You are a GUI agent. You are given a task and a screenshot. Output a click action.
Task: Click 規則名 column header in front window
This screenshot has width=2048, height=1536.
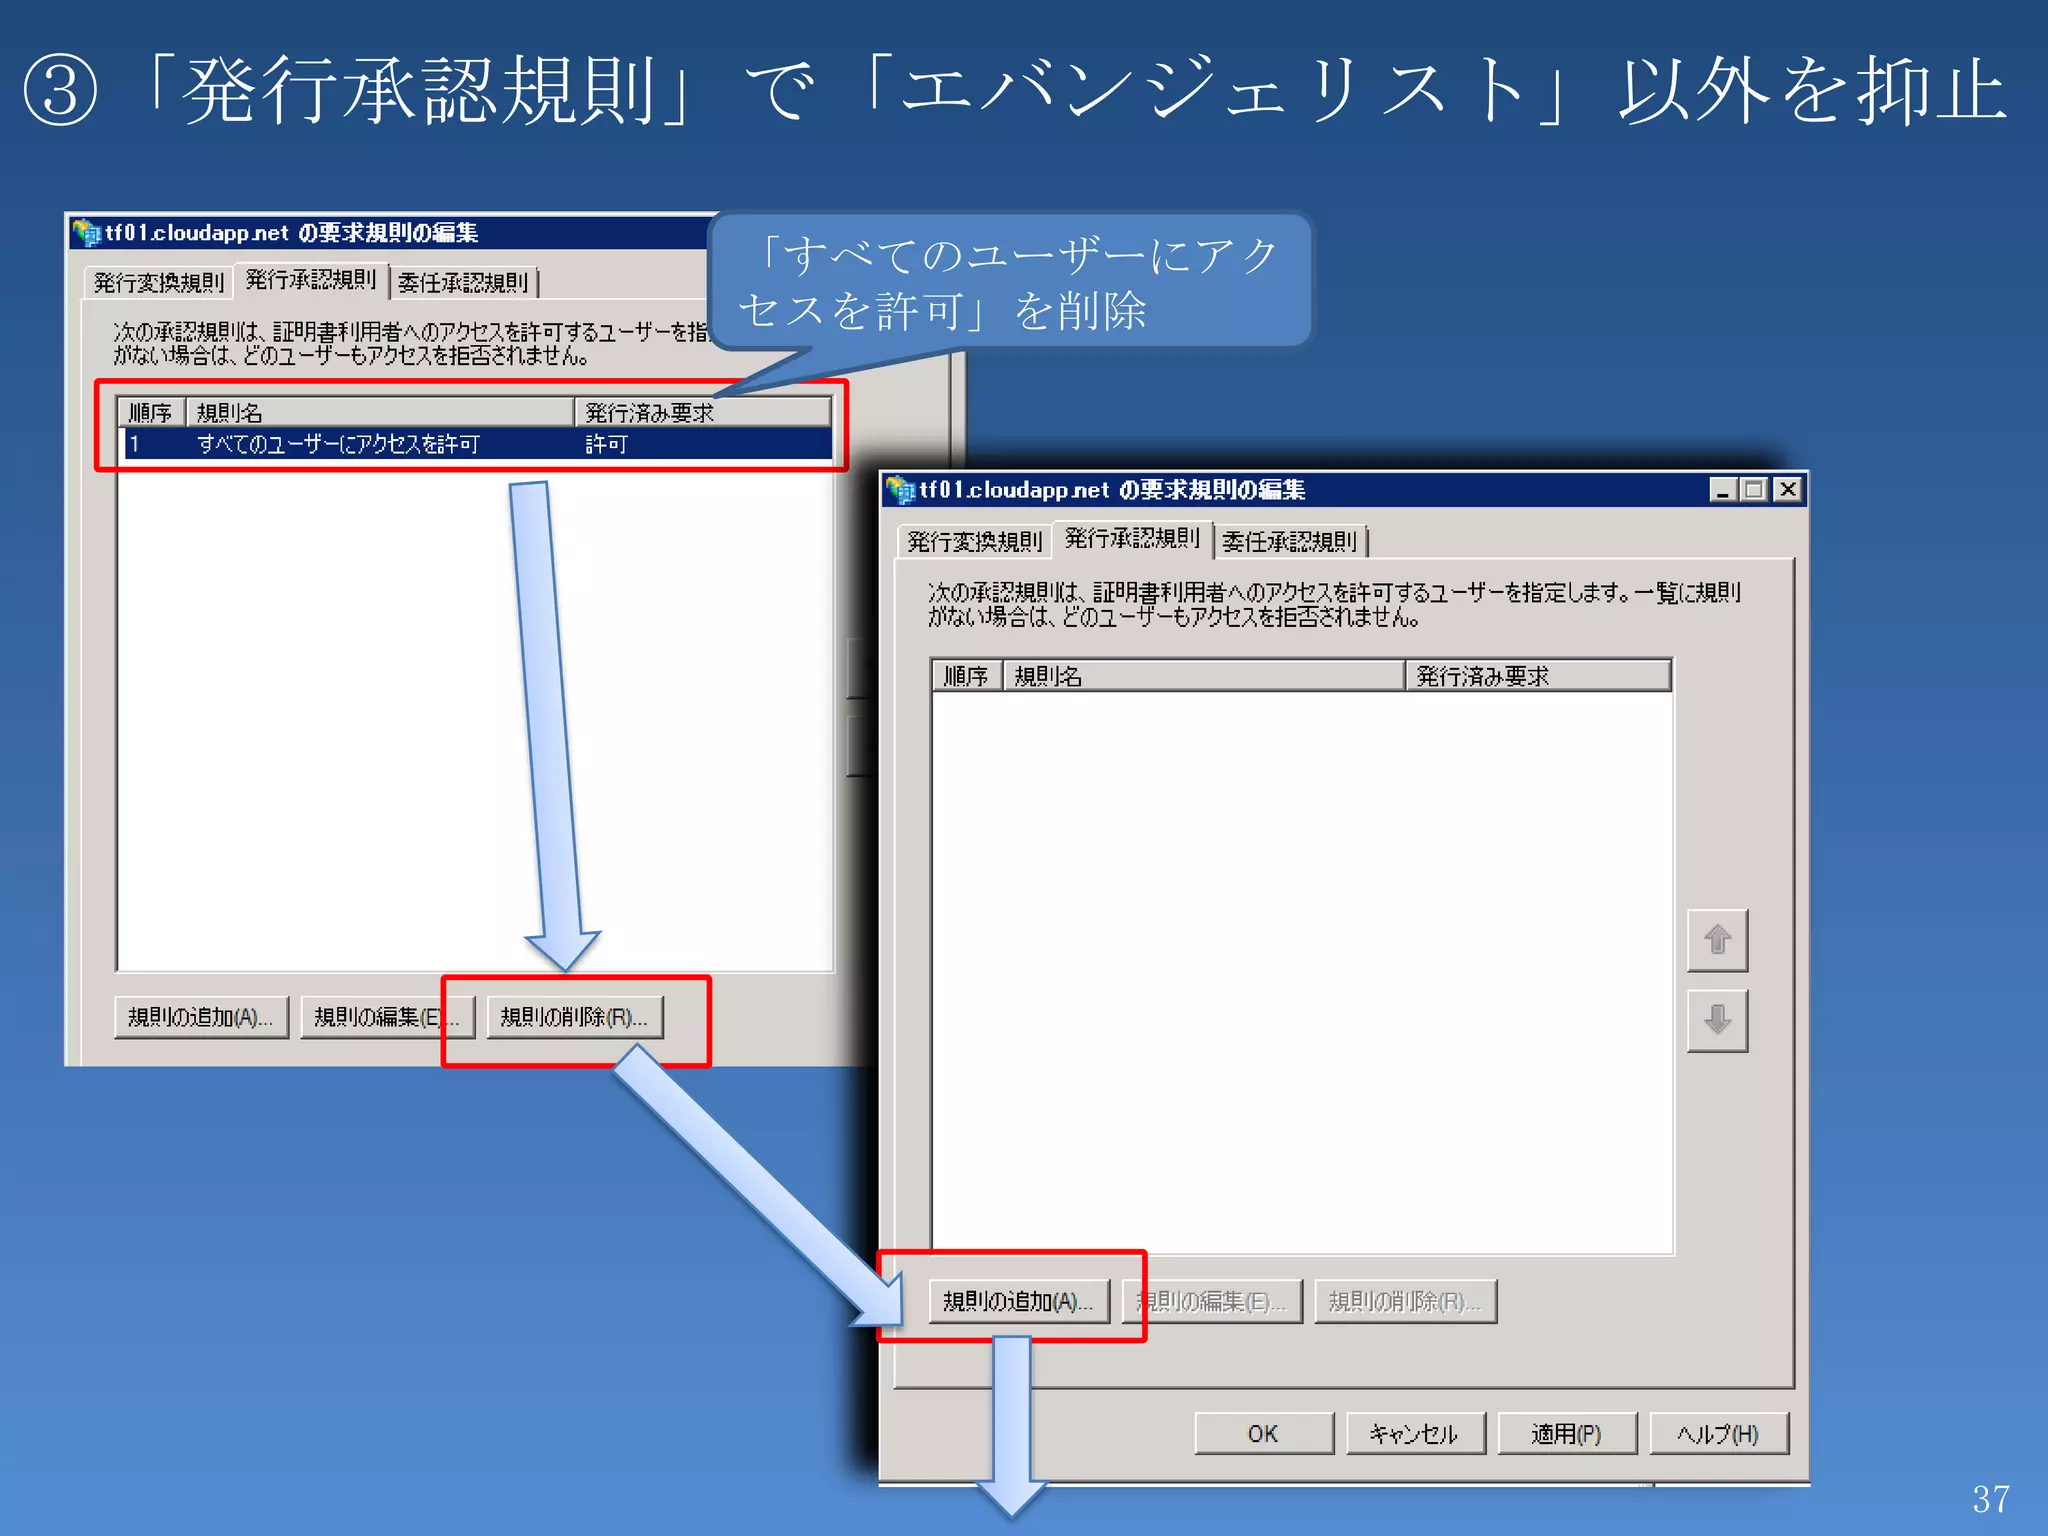point(1204,676)
